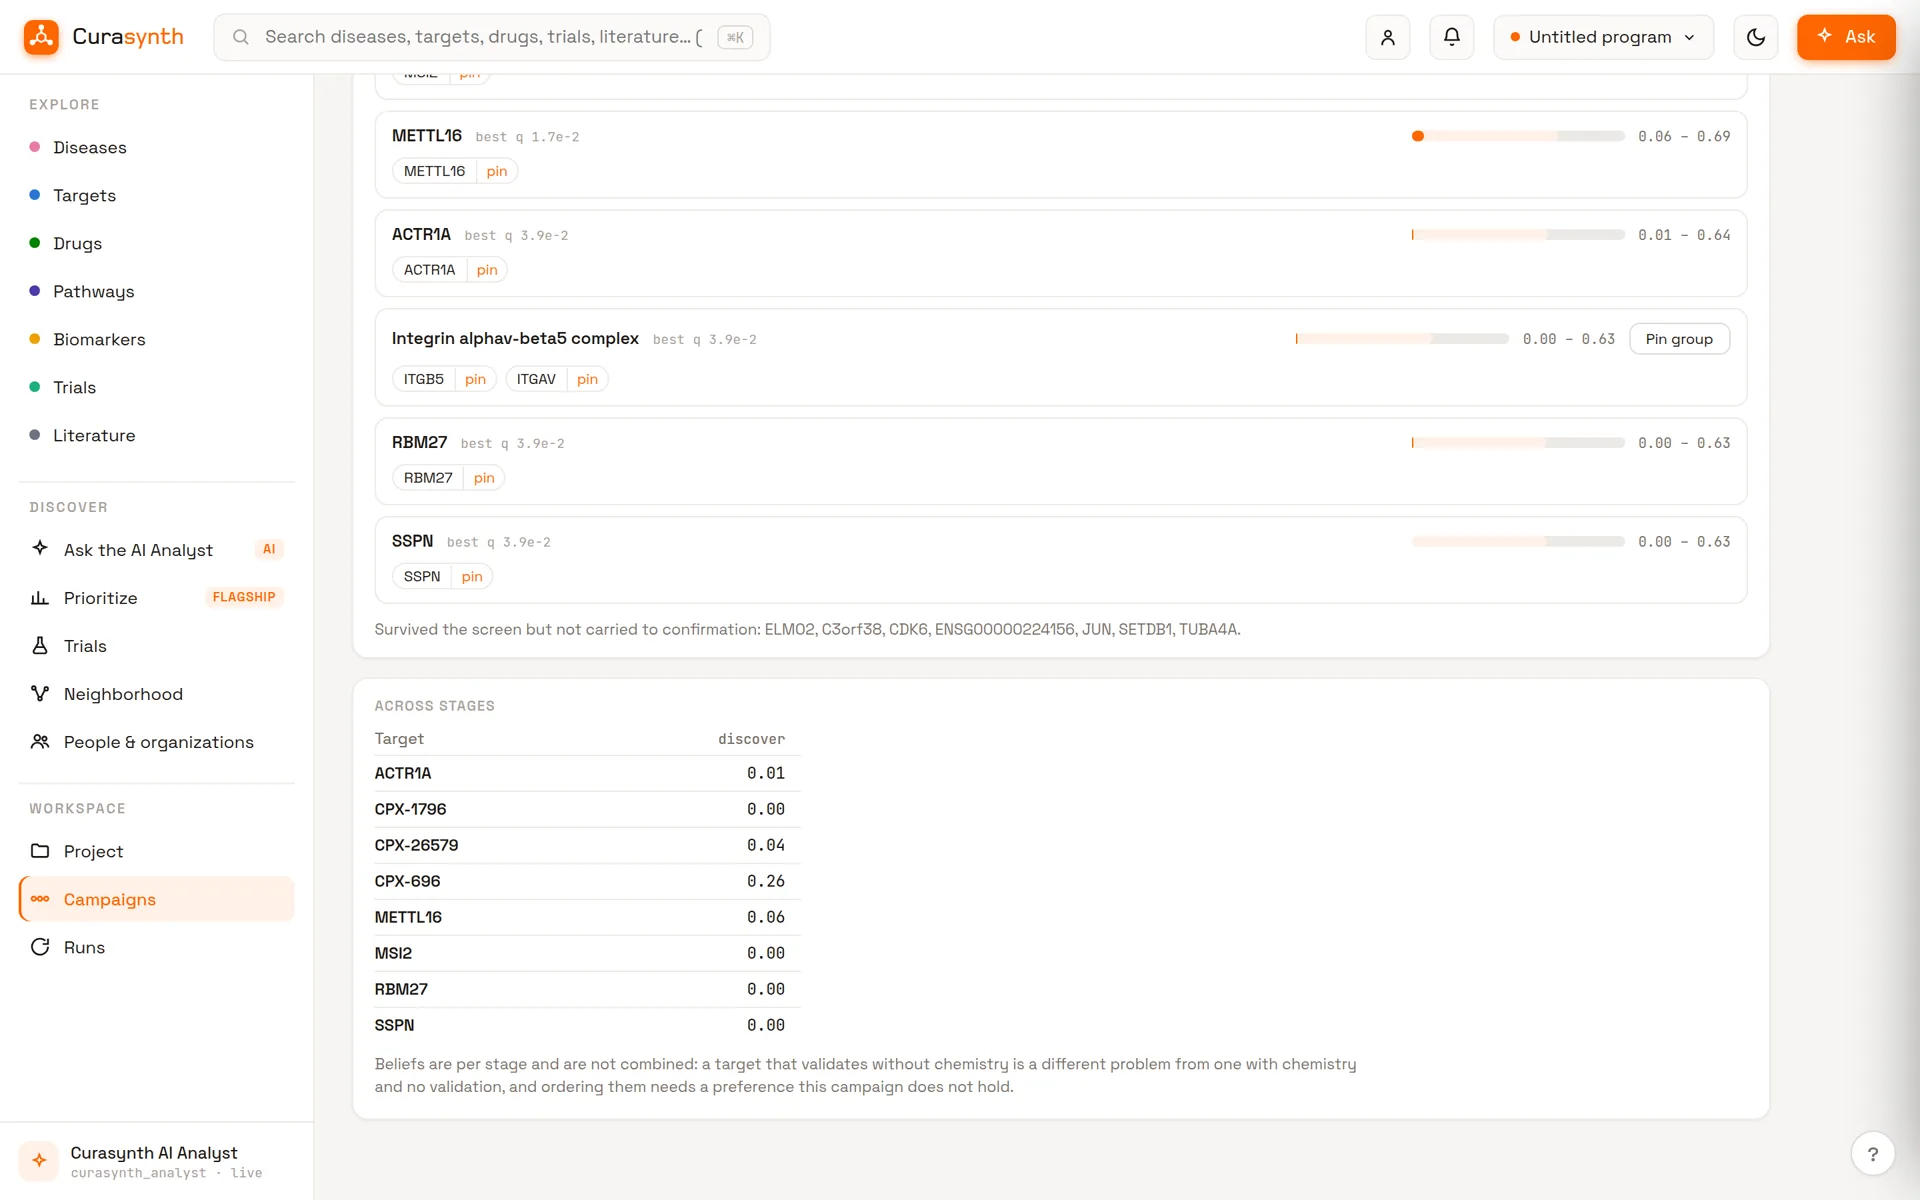This screenshot has width=1920, height=1200.
Task: Pin the METTL16 target
Action: click(x=497, y=171)
